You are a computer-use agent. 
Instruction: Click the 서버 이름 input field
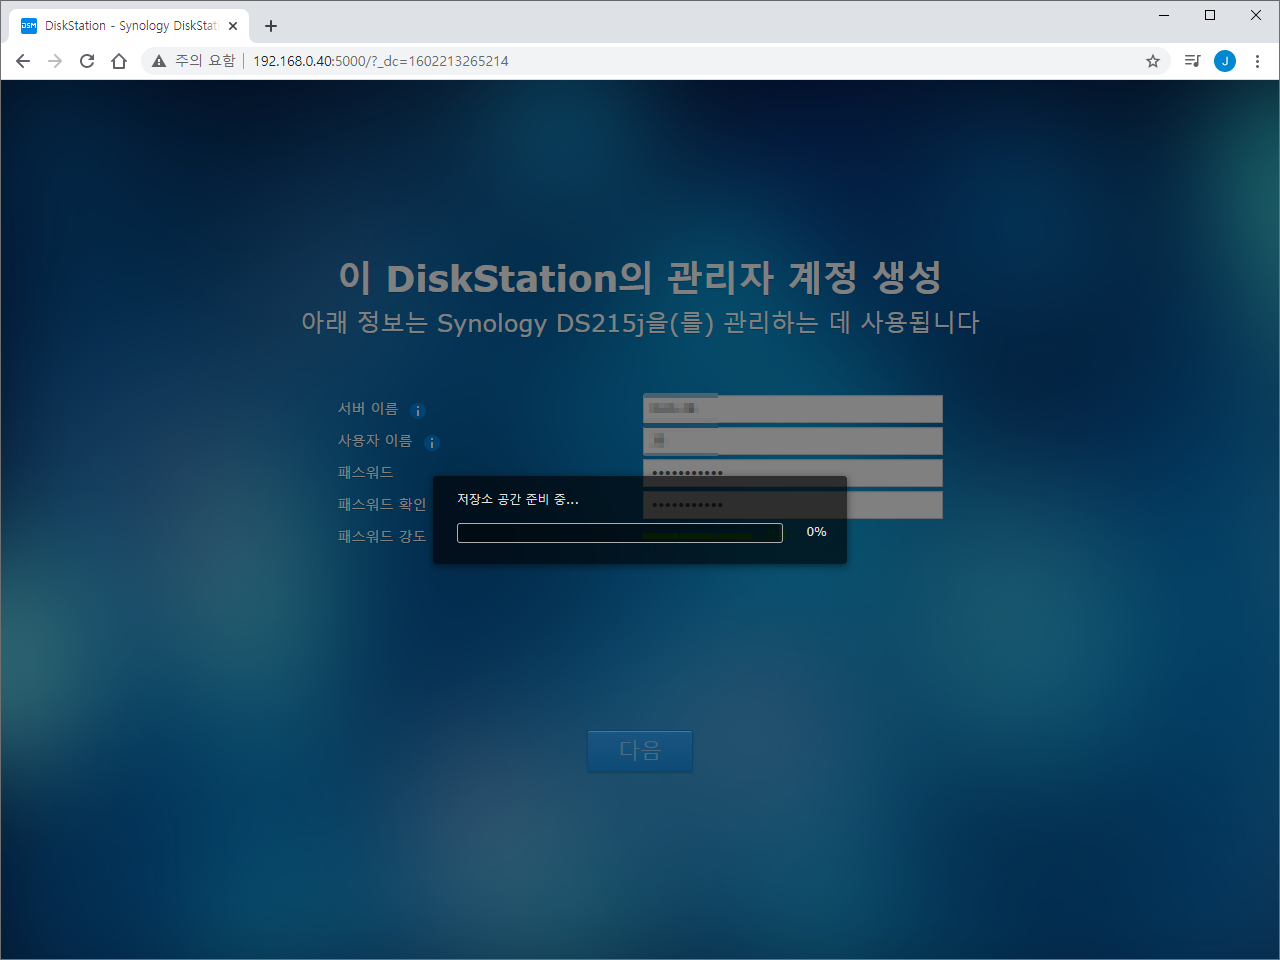click(792, 408)
